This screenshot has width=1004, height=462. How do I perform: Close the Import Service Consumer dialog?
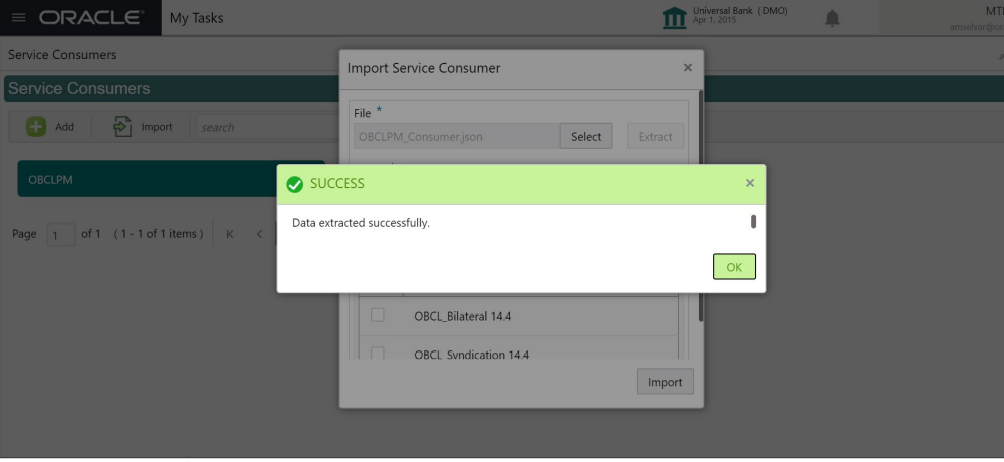point(688,68)
